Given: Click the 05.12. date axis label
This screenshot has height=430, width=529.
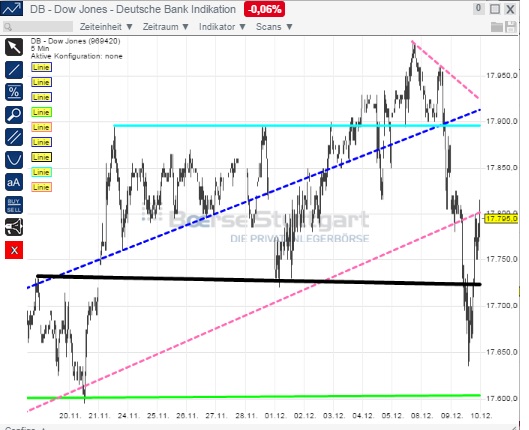Looking at the screenshot, I should pos(393,415).
